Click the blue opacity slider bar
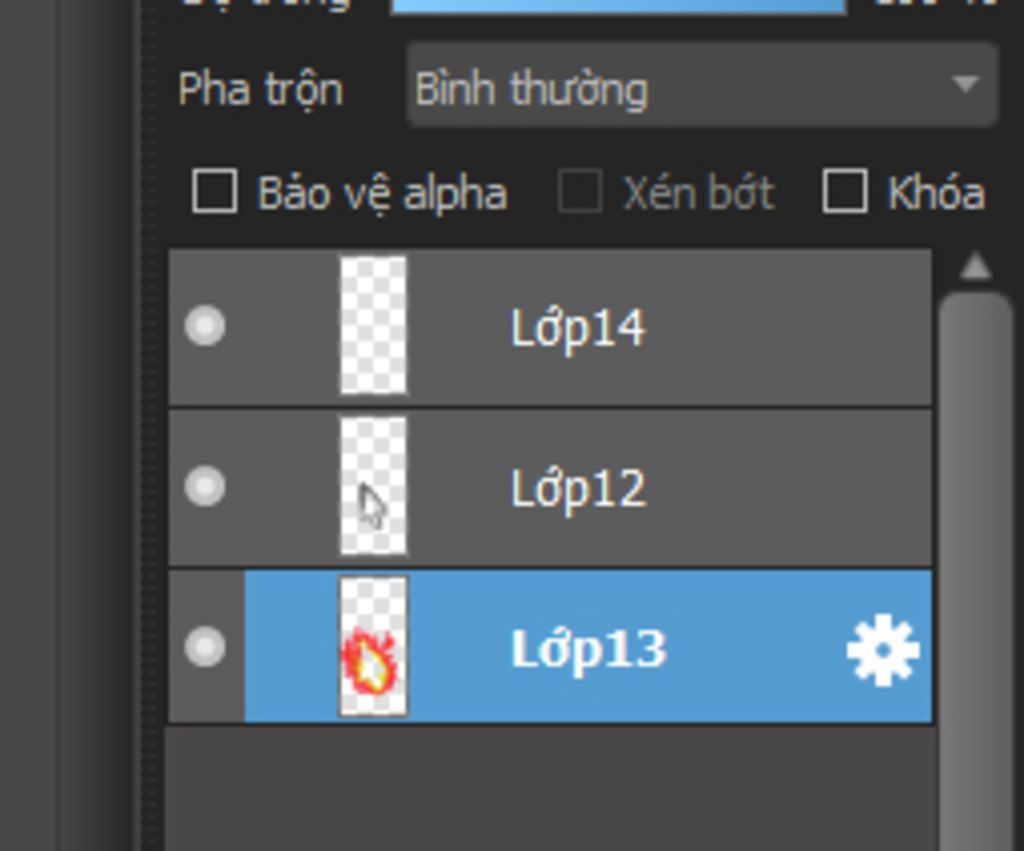The height and width of the screenshot is (851, 1024). [618, 6]
